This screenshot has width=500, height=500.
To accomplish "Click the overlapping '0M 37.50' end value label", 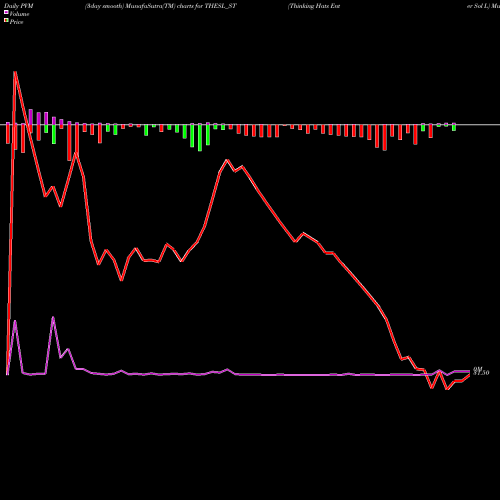I will pyautogui.click(x=481, y=372).
